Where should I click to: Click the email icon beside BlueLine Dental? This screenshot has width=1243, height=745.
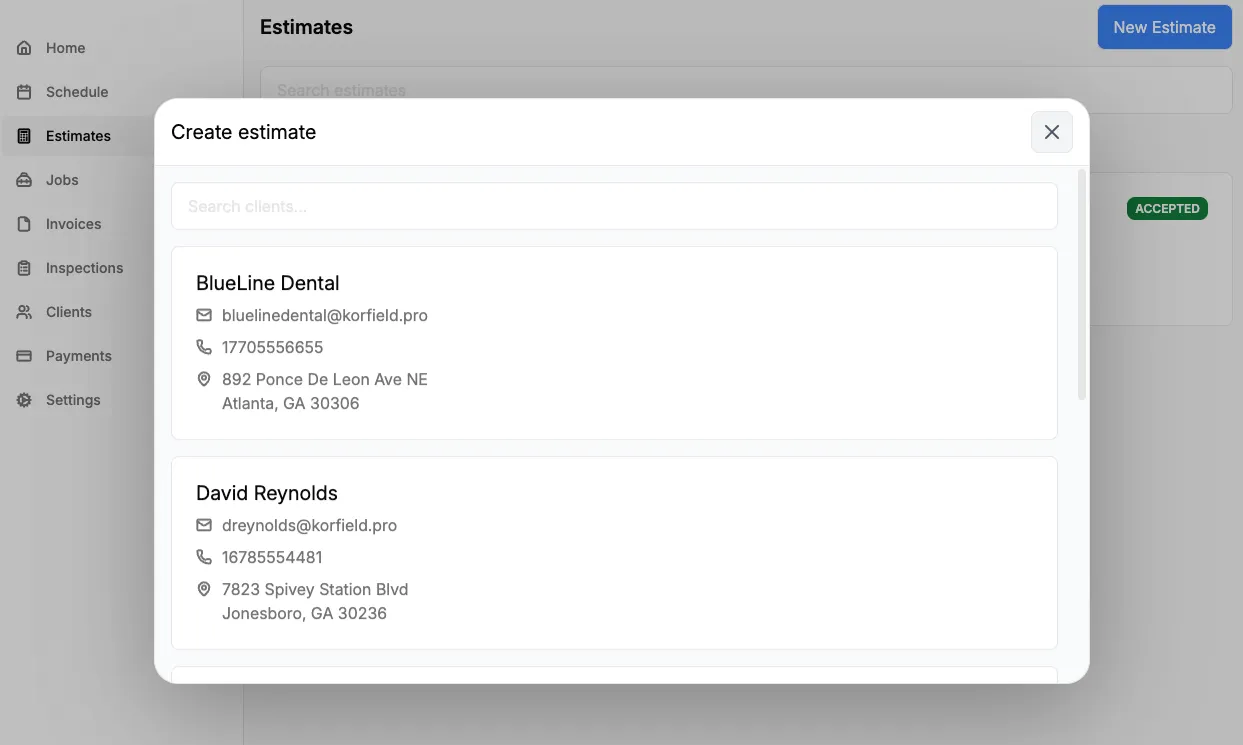pyautogui.click(x=204, y=314)
